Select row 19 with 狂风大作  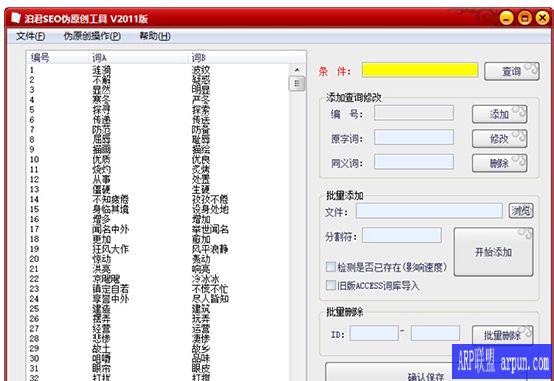point(158,249)
